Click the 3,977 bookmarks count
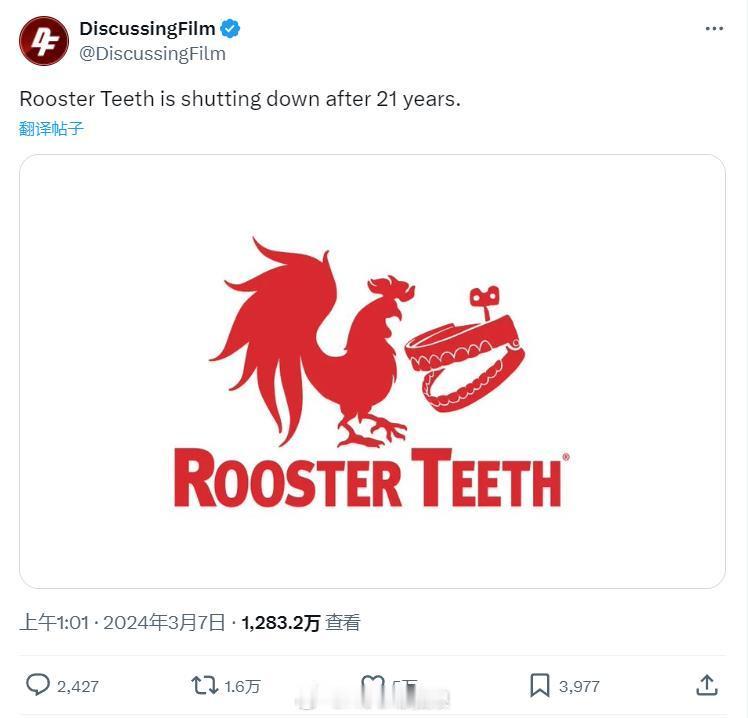The width and height of the screenshot is (748, 718). [x=579, y=687]
